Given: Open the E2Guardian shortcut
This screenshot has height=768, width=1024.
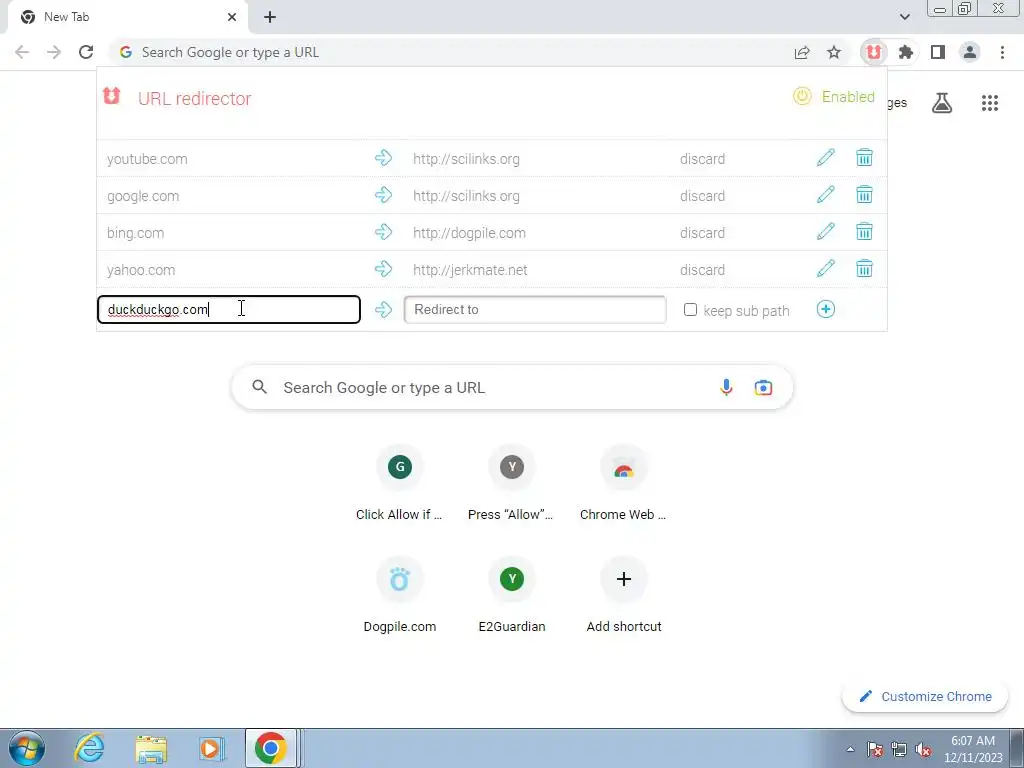Looking at the screenshot, I should 511,596.
